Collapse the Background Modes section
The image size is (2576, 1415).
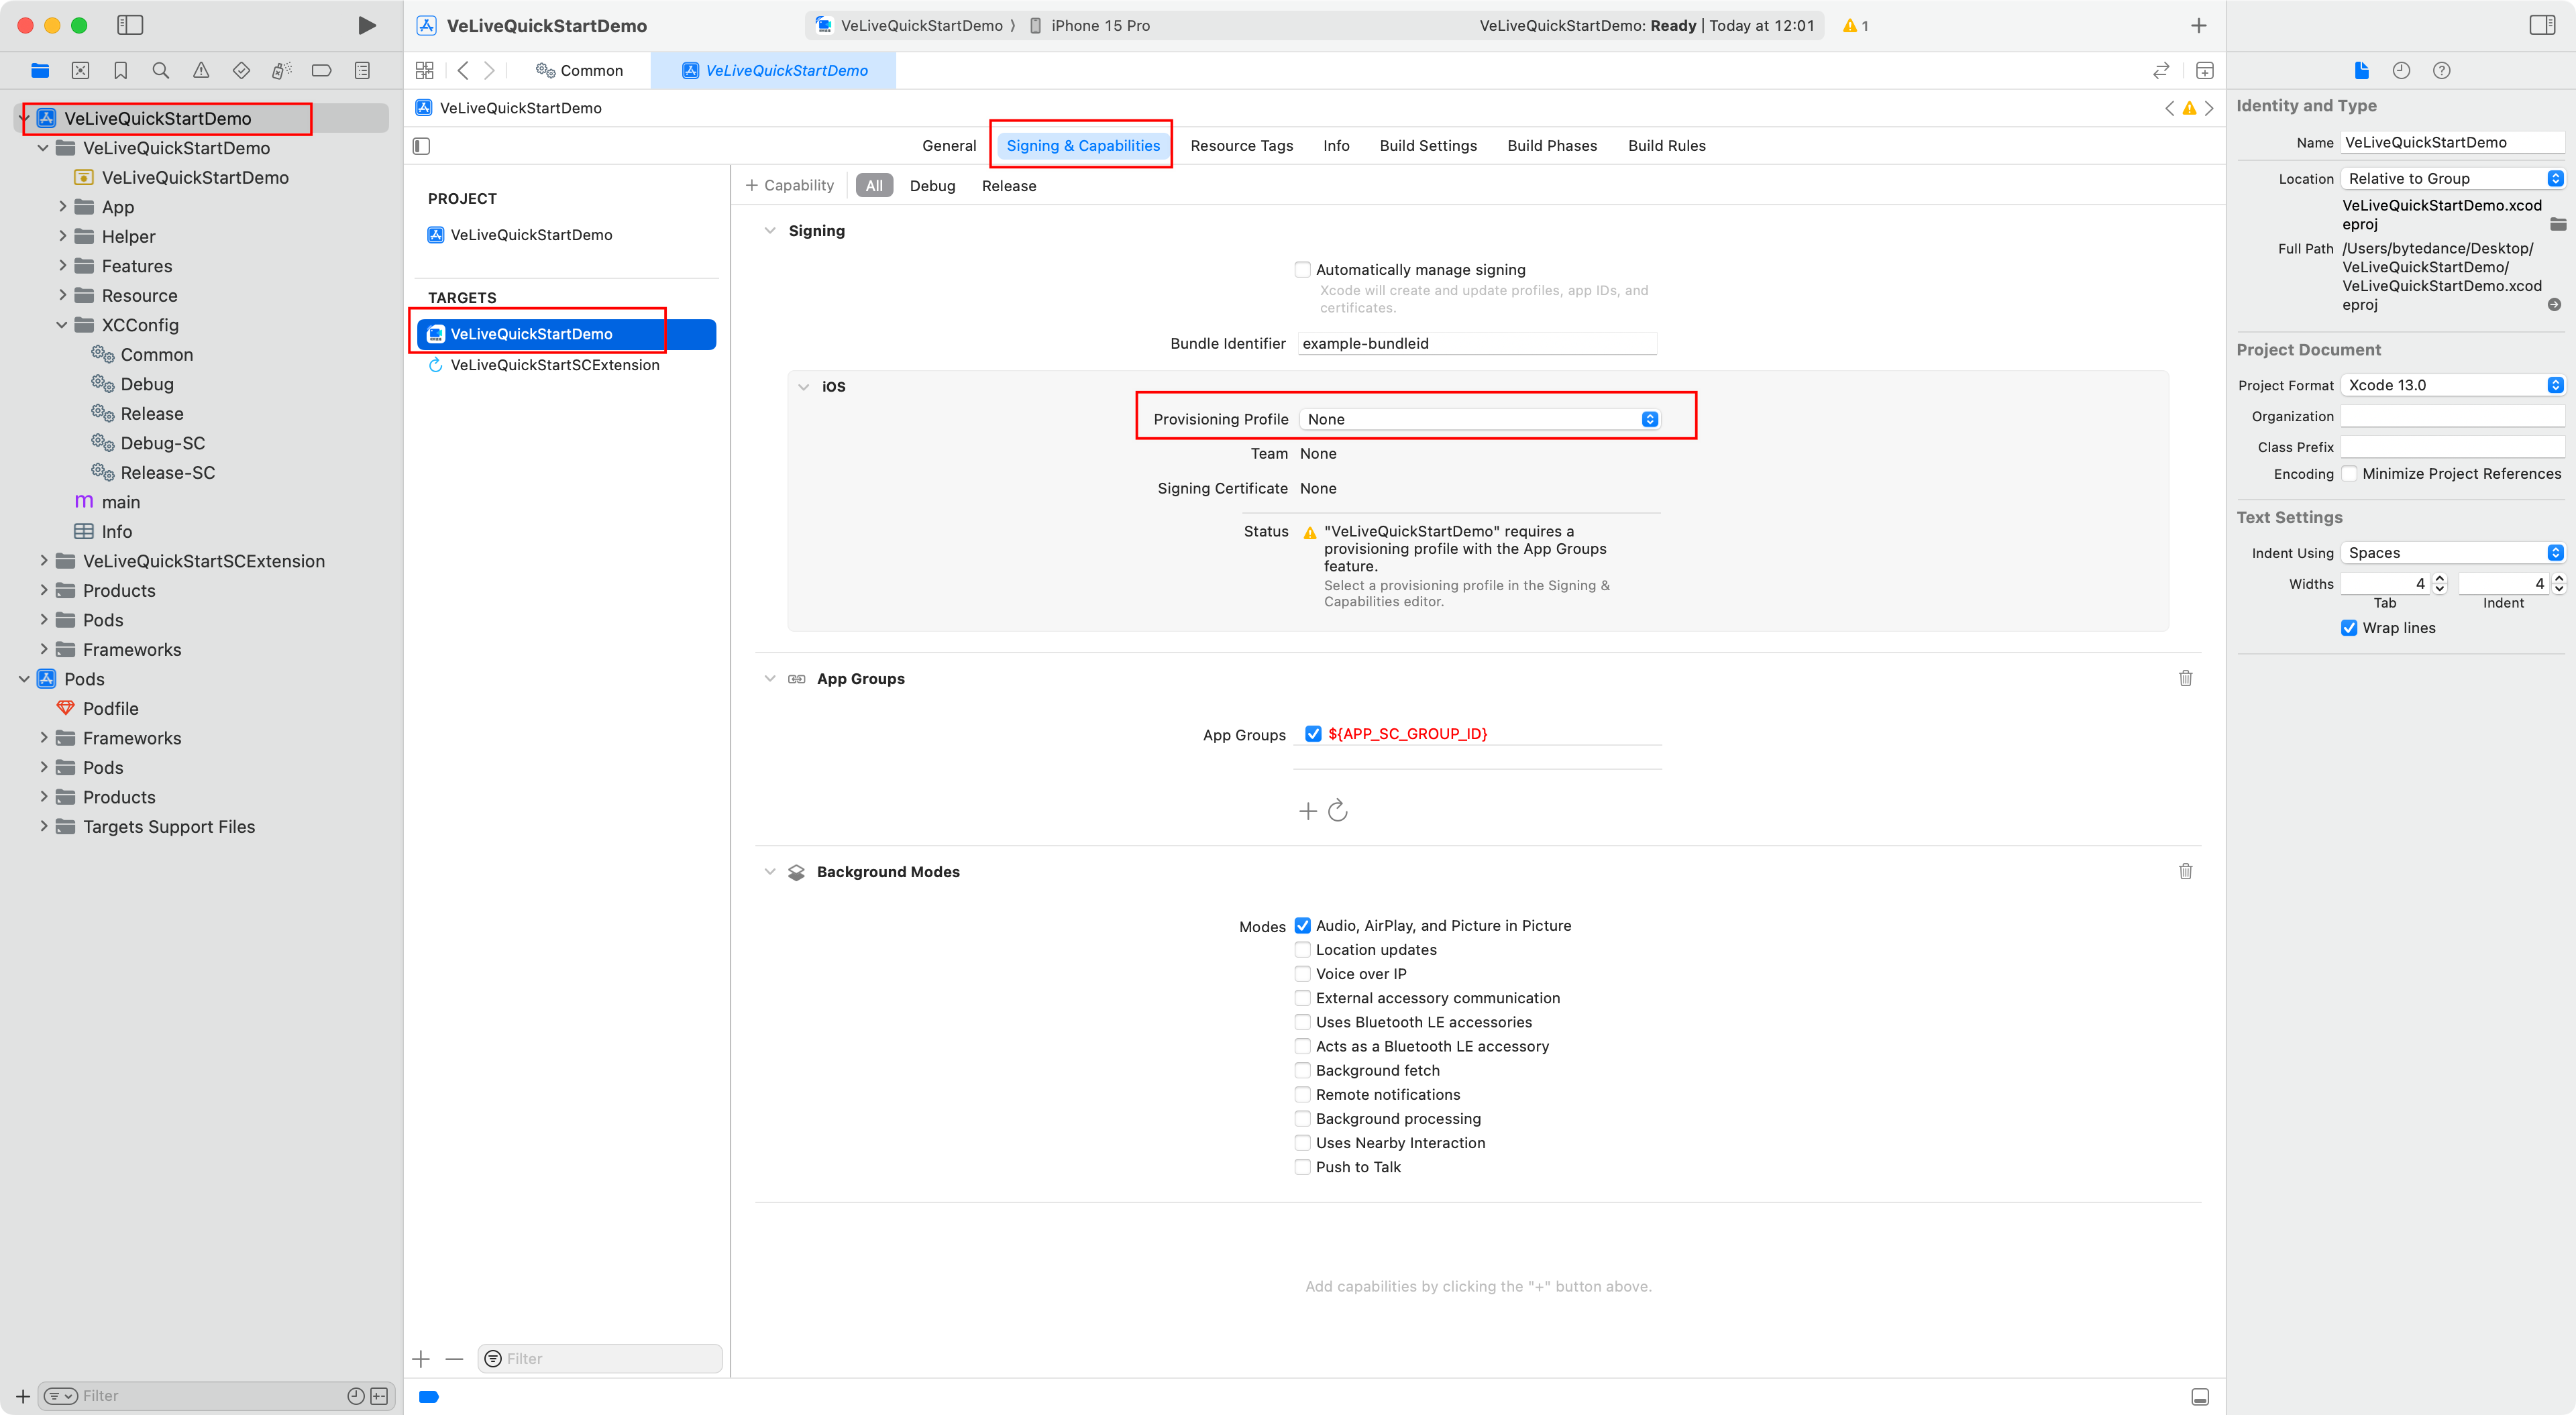click(769, 871)
